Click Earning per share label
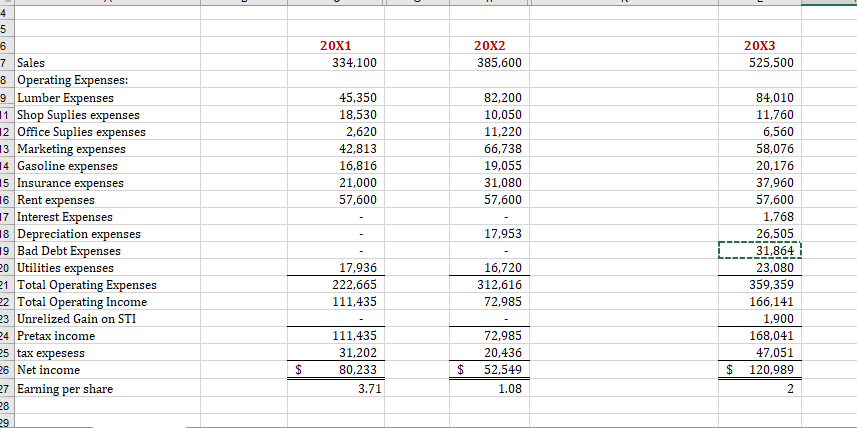Image resolution: width=857 pixels, height=428 pixels. 65,389
